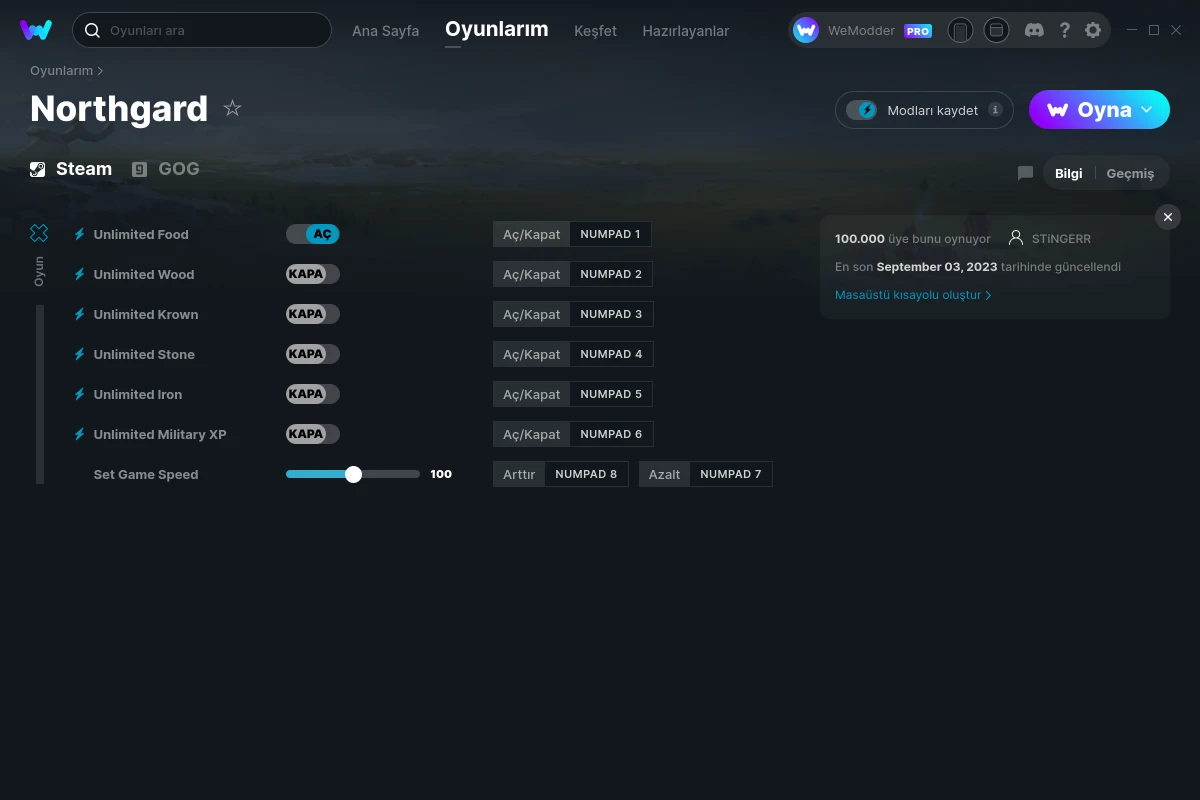Screen dimensions: 1200x800
Task: Click the NUMPAD 7 hotkey button
Action: click(x=731, y=474)
